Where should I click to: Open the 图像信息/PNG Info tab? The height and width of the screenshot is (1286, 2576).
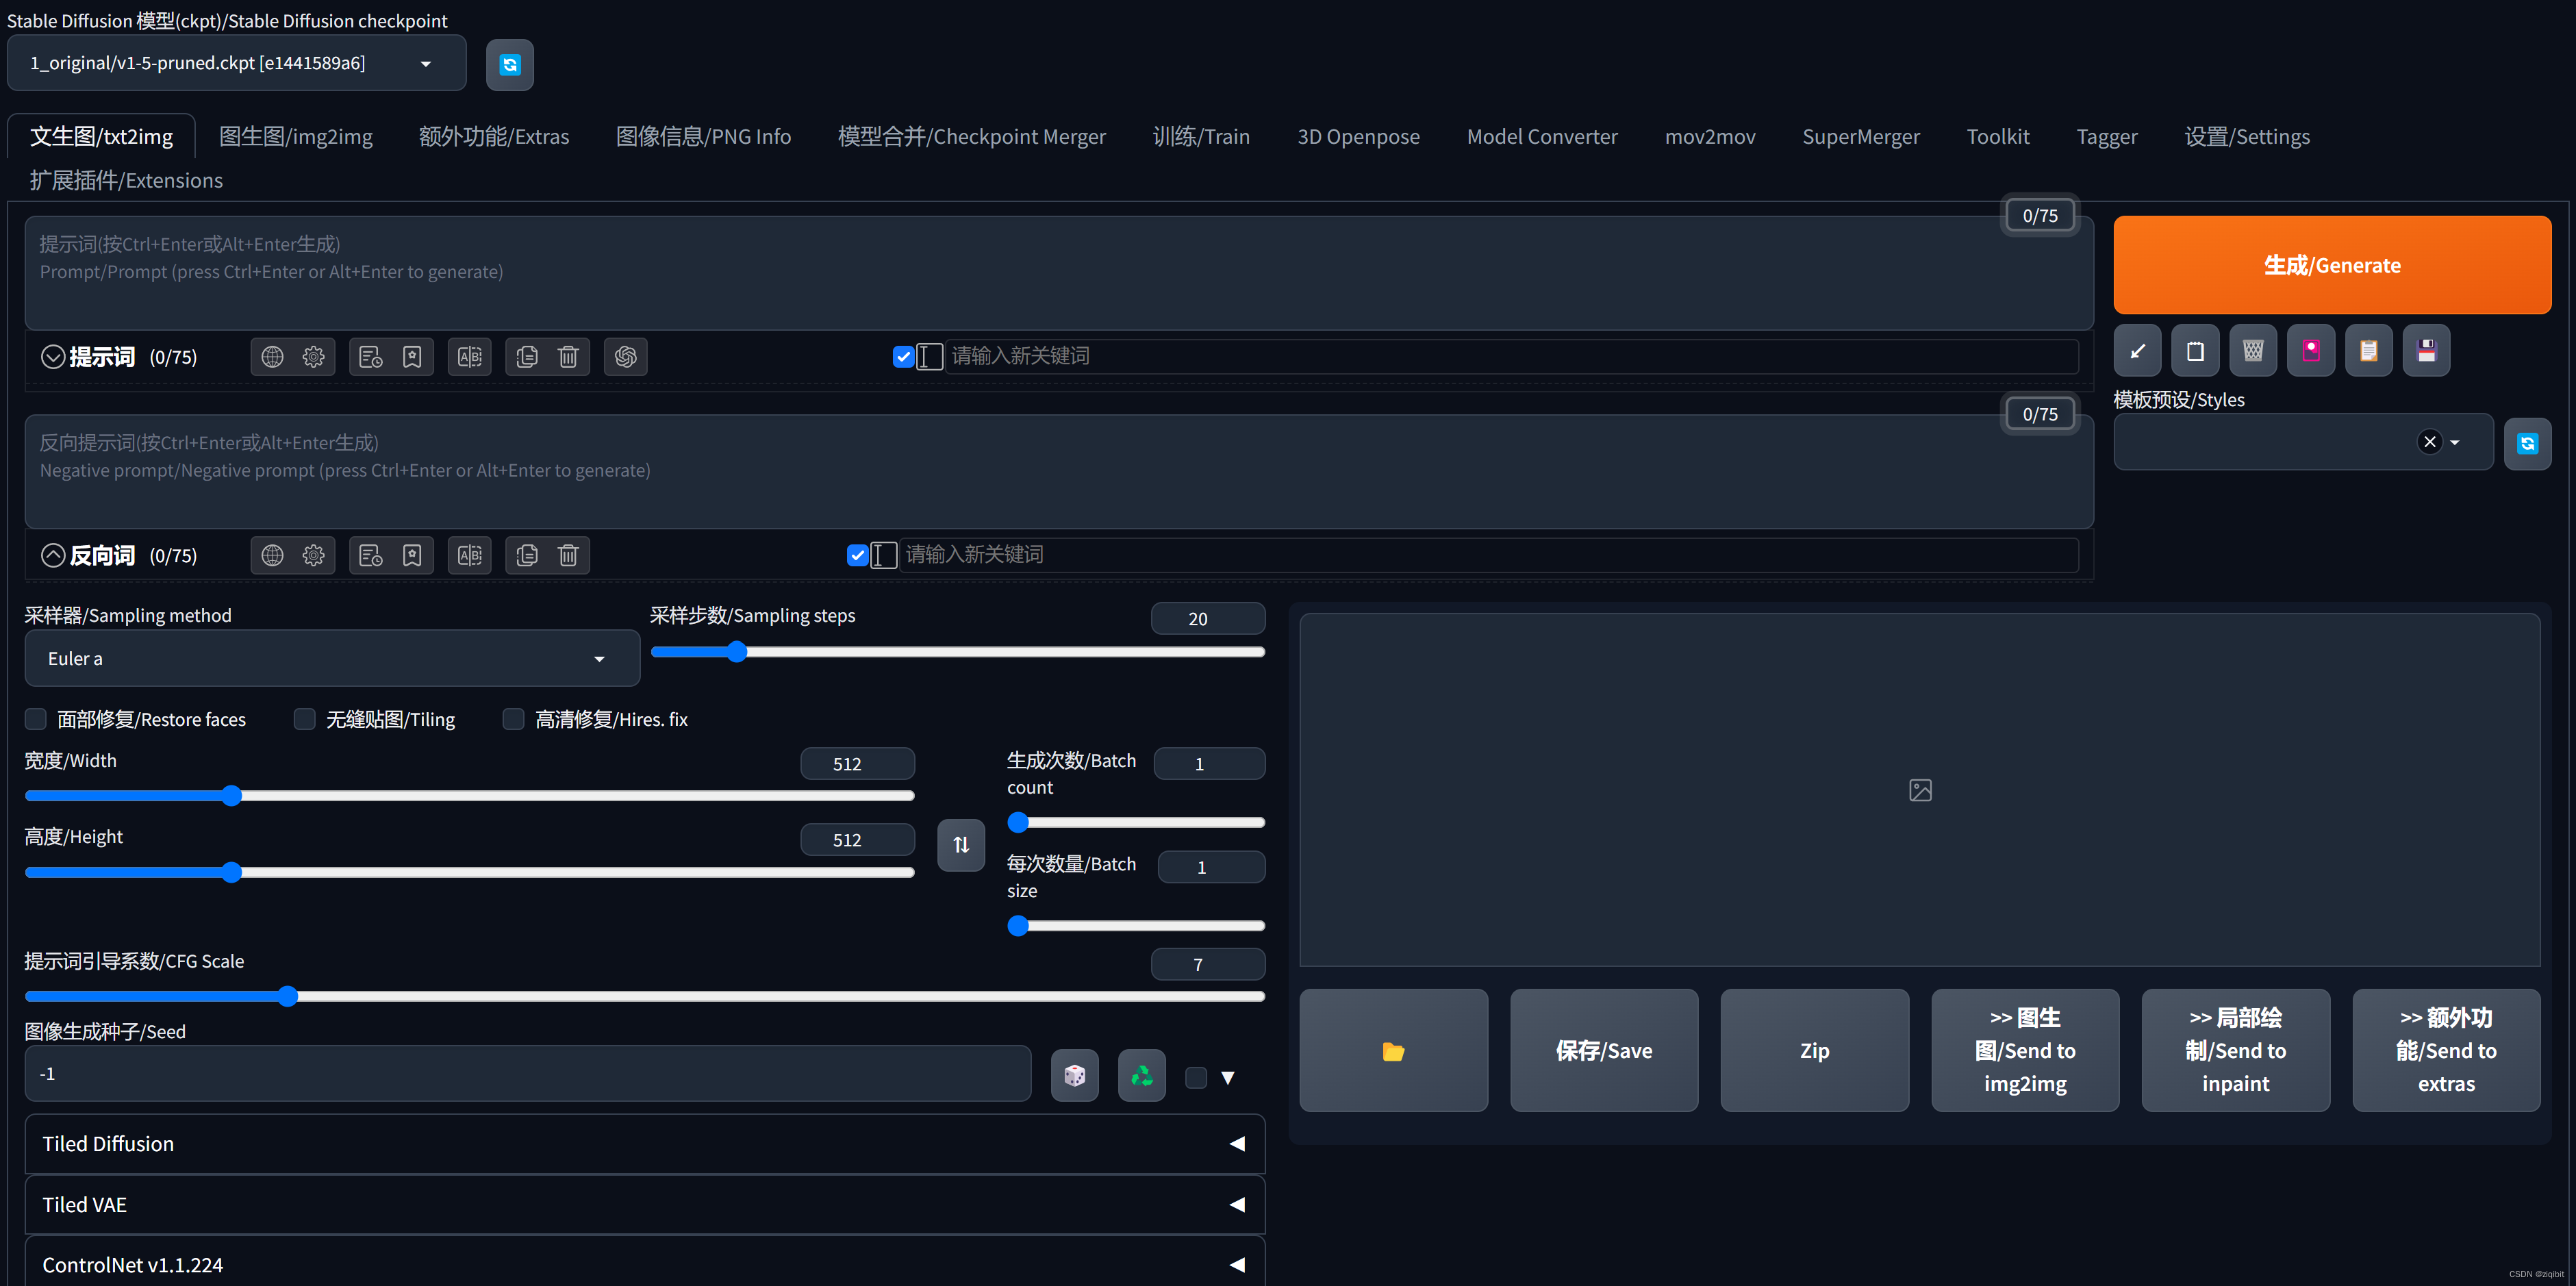703,137
